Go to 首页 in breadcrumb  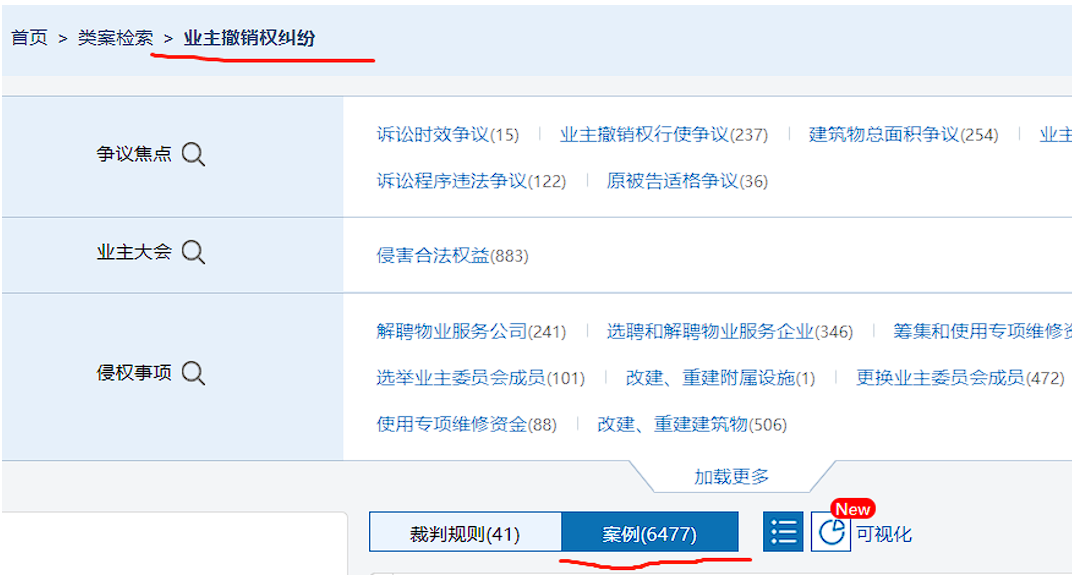(29, 38)
